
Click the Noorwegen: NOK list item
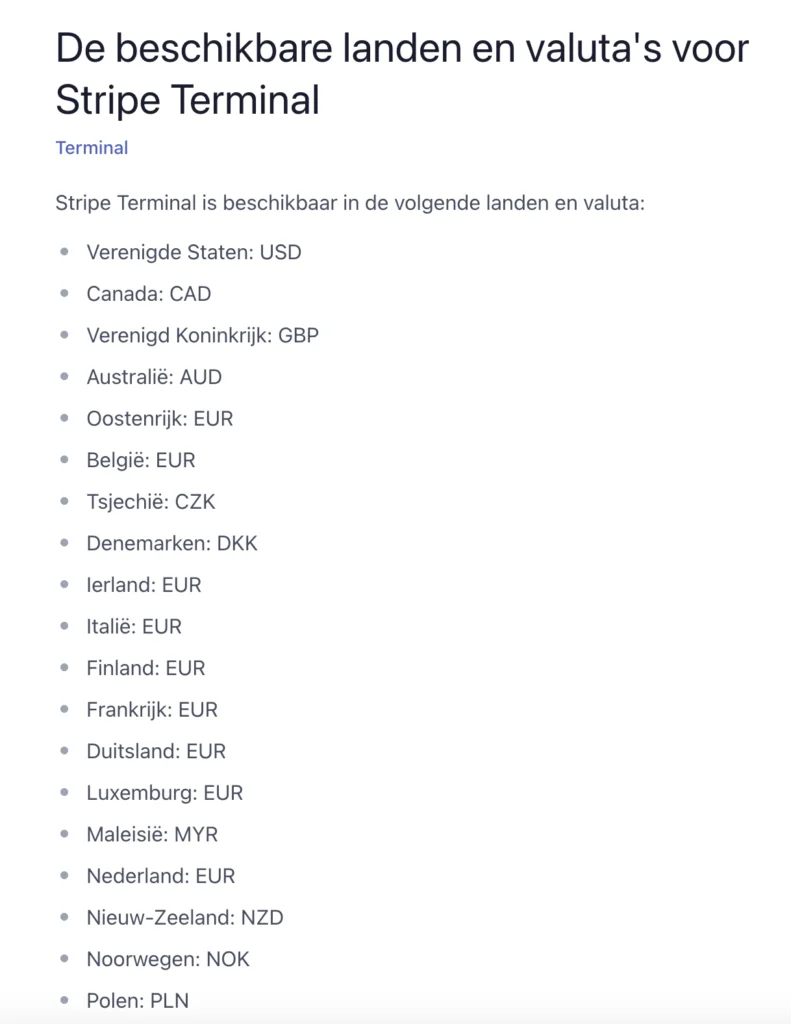pyautogui.click(x=168, y=959)
